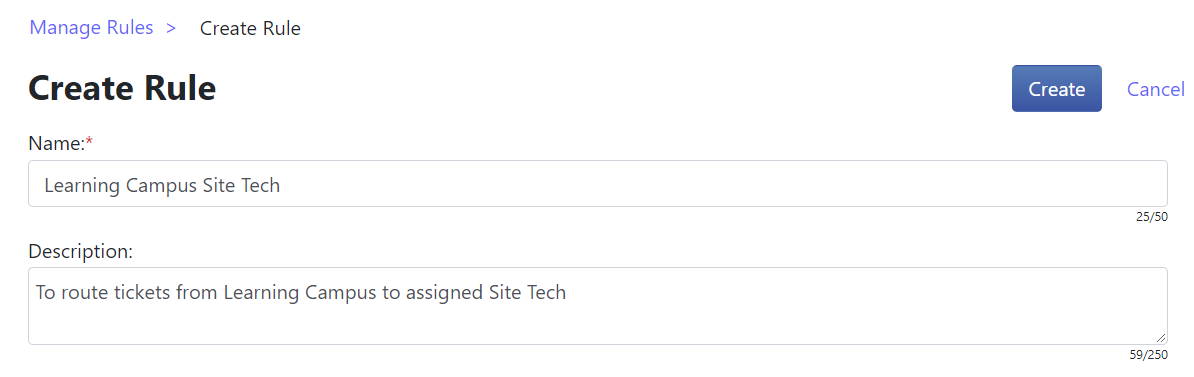This screenshot has height=377, width=1194.
Task: Click the Description textarea resize handle
Action: tap(1160, 337)
